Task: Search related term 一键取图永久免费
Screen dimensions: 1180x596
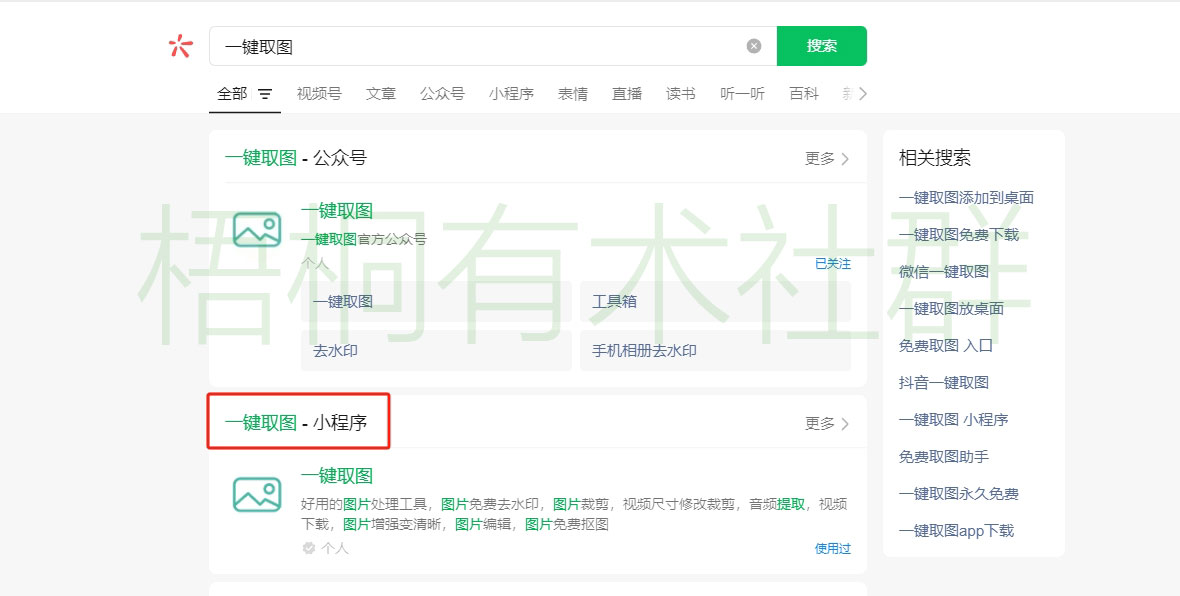Action: tap(959, 494)
